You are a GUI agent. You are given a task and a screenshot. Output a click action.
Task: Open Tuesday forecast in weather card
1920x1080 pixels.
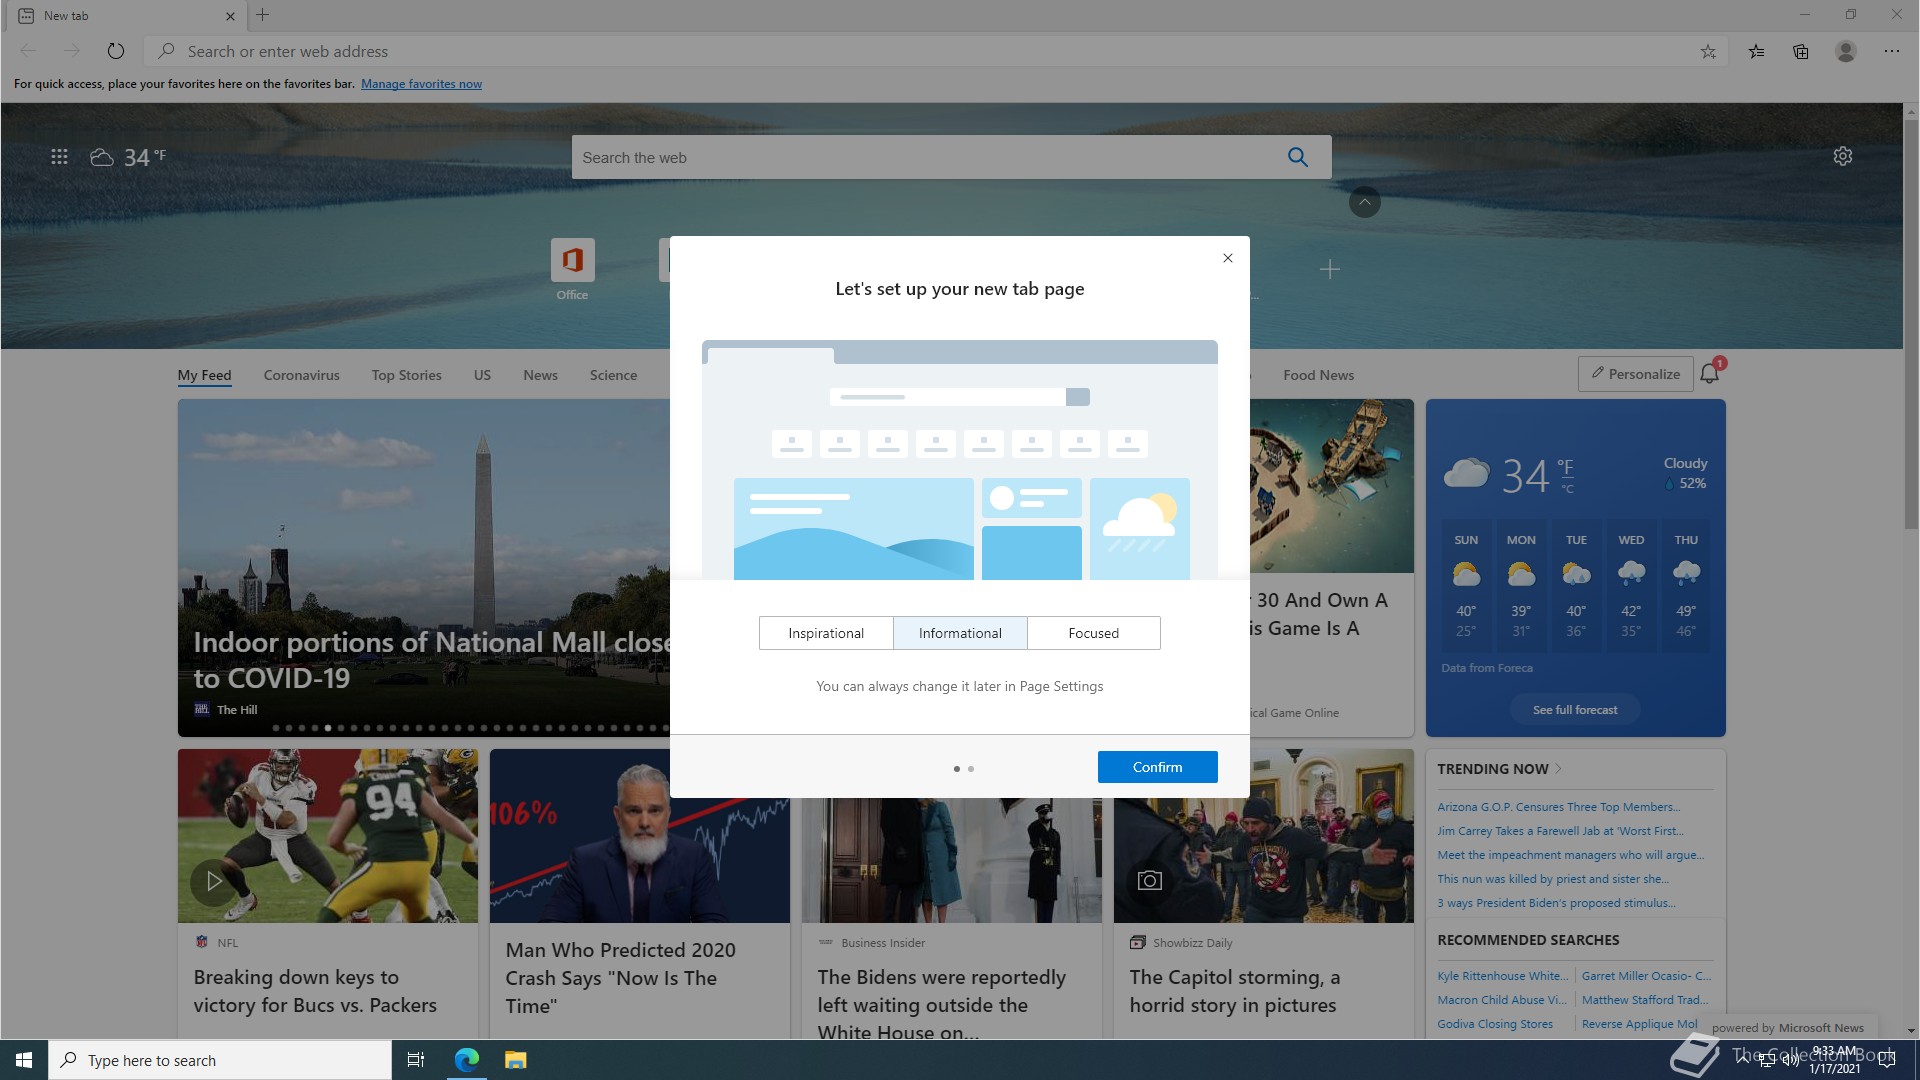pos(1577,585)
